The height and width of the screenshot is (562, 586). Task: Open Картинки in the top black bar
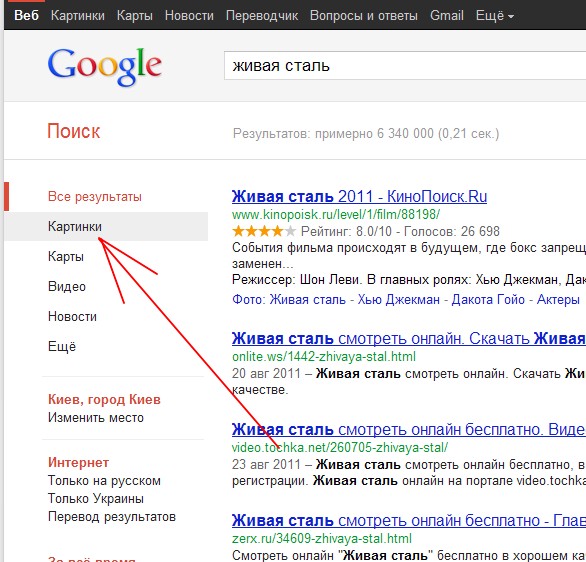point(78,16)
